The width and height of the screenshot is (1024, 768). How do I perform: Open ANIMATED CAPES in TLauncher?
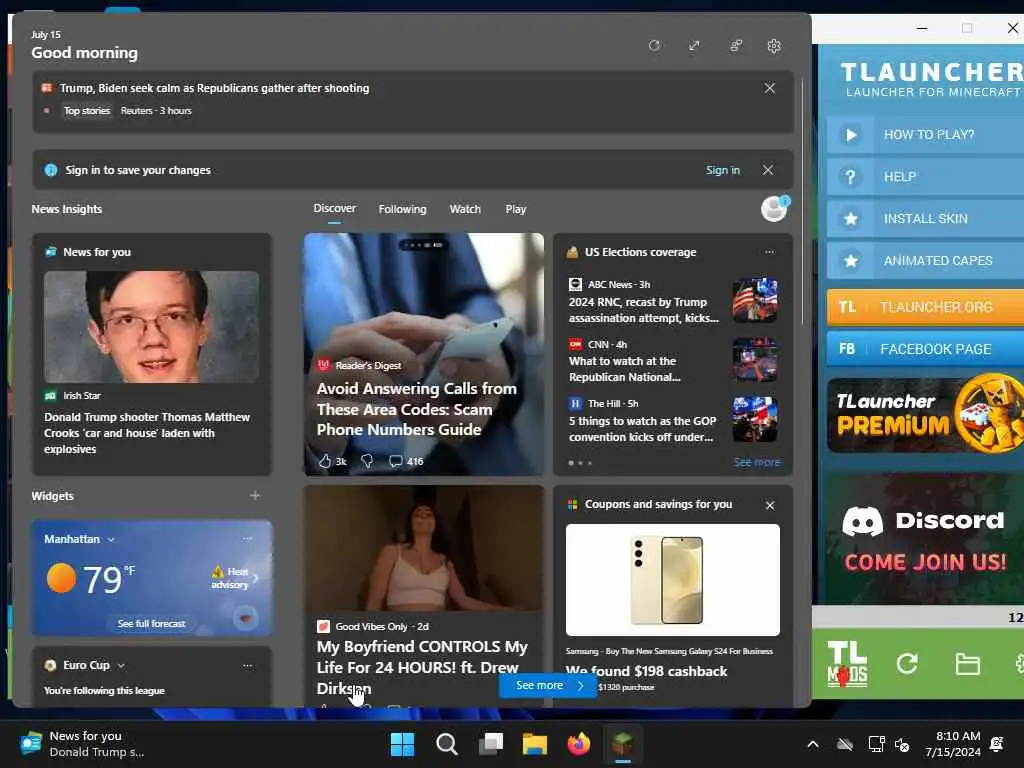pyautogui.click(x=925, y=261)
